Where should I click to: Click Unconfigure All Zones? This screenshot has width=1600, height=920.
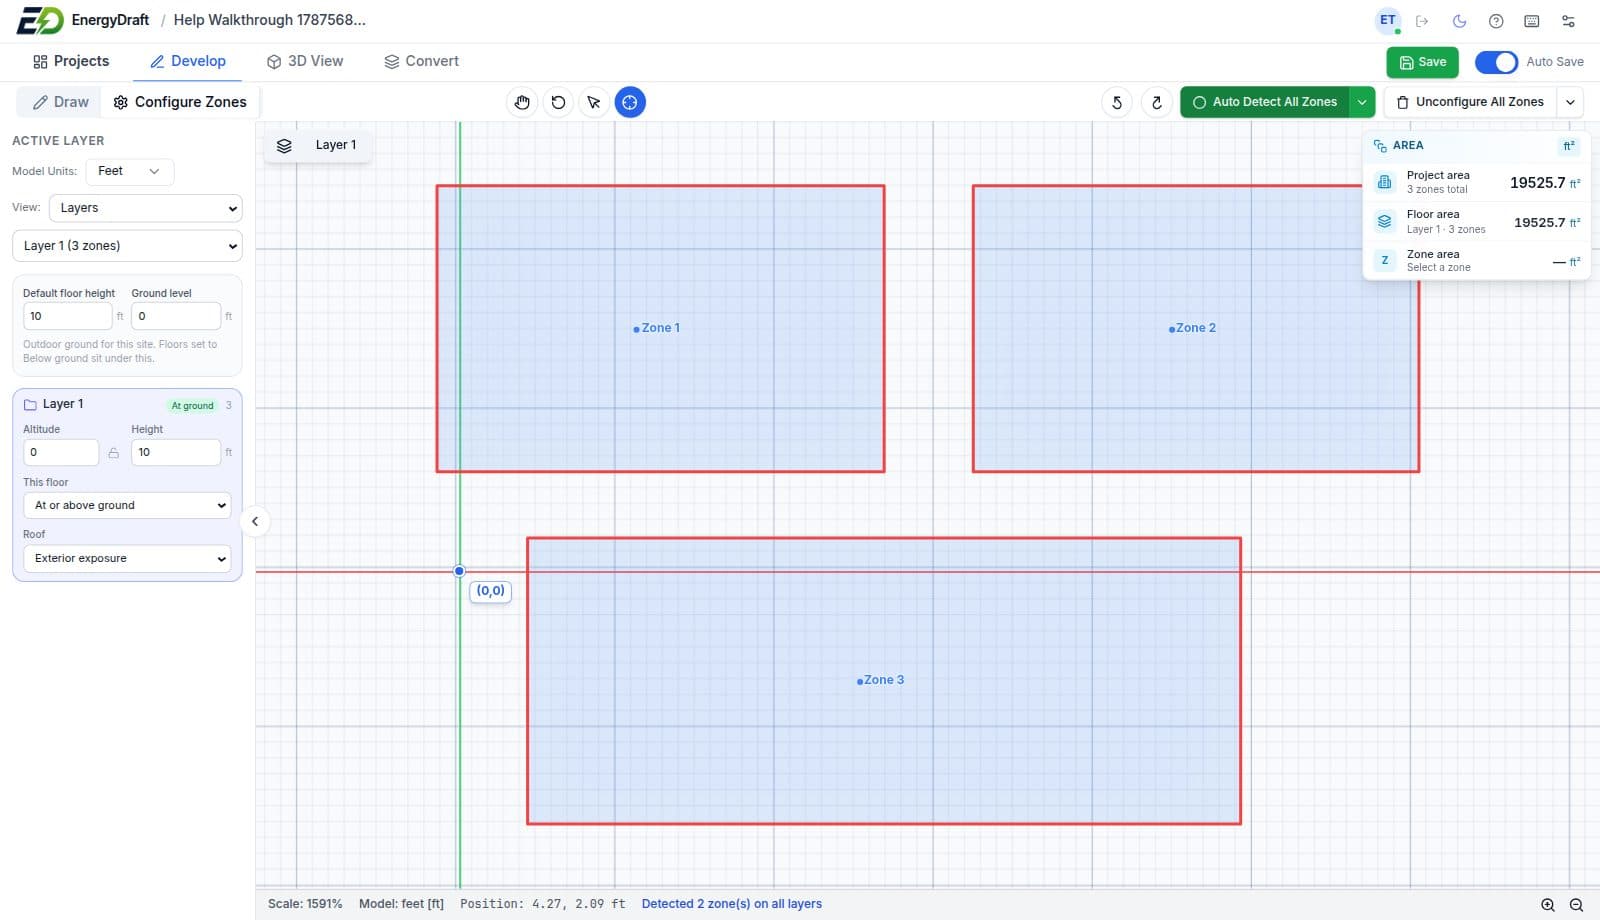click(1470, 102)
